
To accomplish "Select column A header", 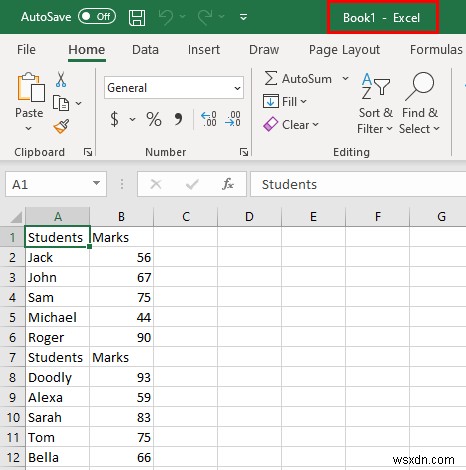I will pos(58,217).
